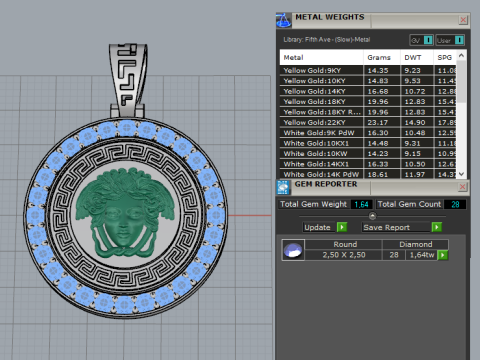This screenshot has height=360, width=480.
Task: Select the Yellow Gold:18KY row
Action: (368, 101)
